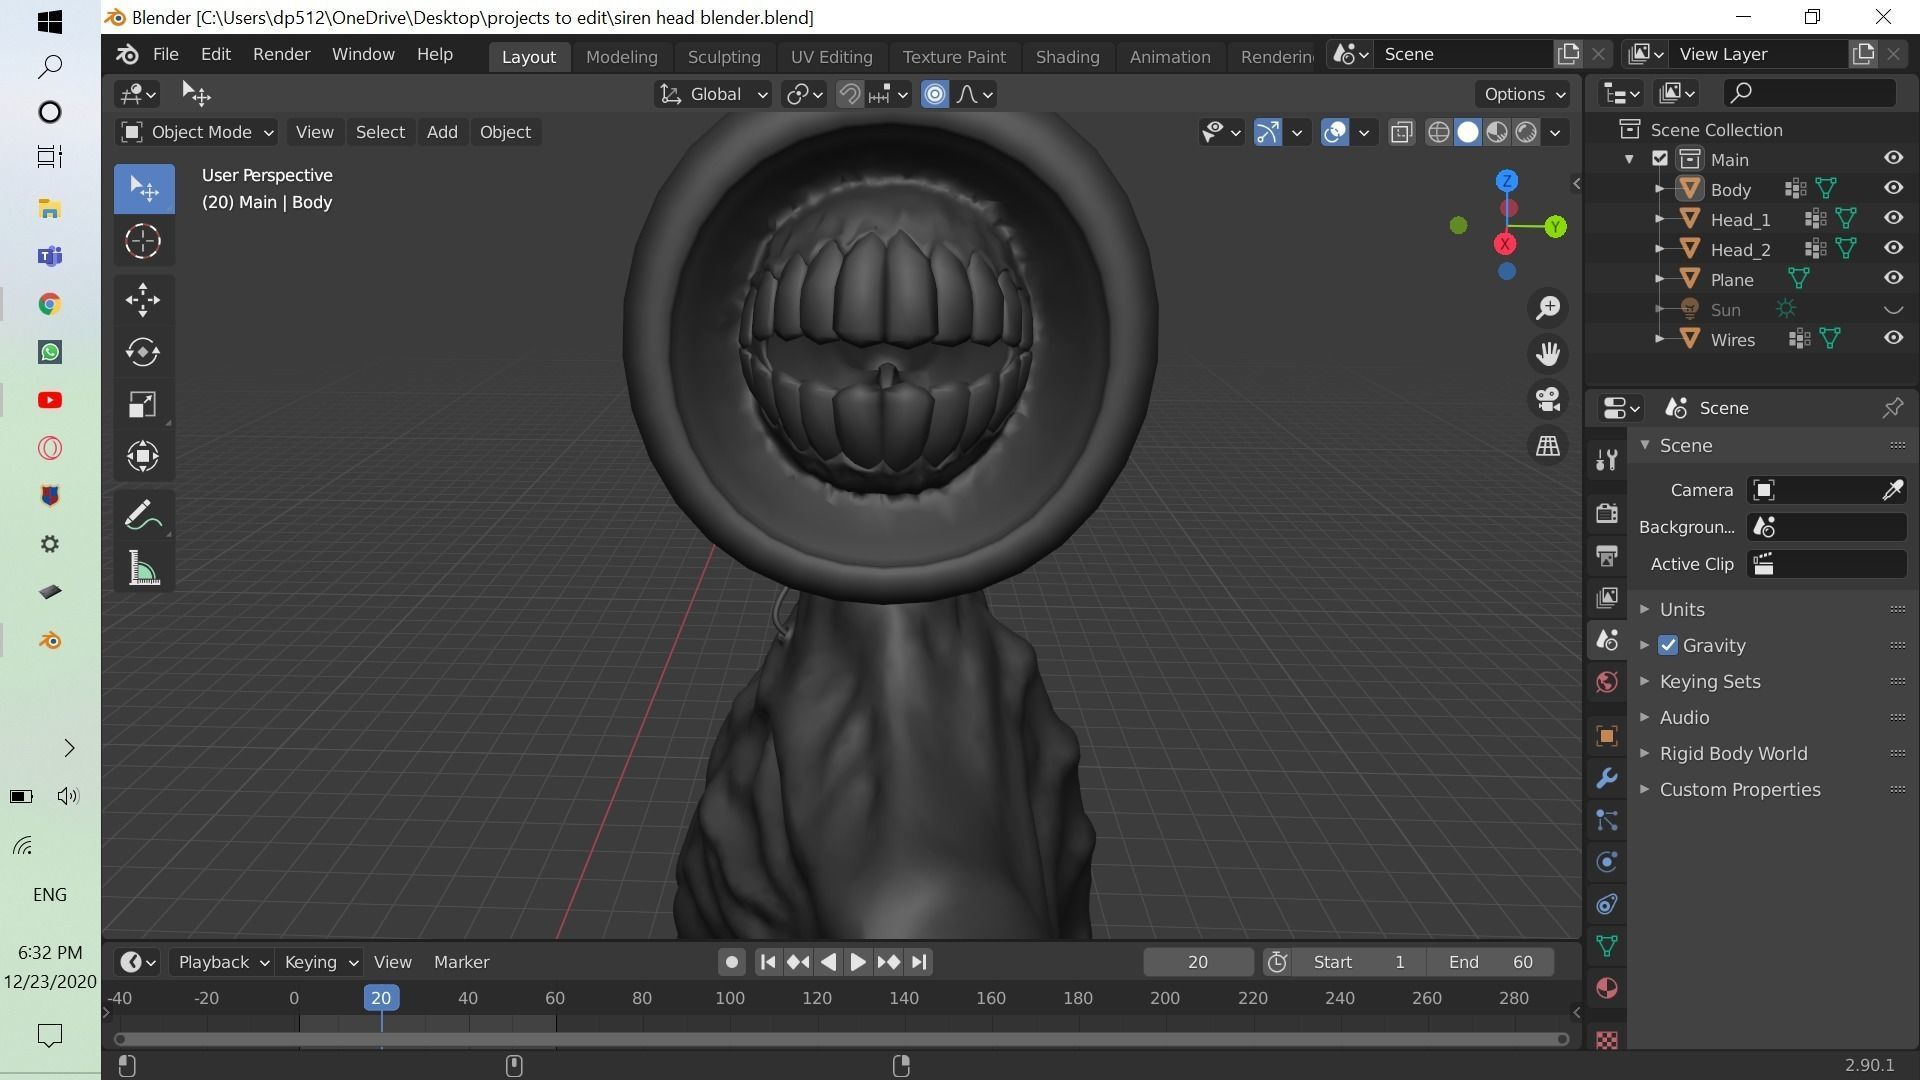This screenshot has height=1080, width=1920.
Task: Select the Transform tool
Action: click(x=144, y=456)
